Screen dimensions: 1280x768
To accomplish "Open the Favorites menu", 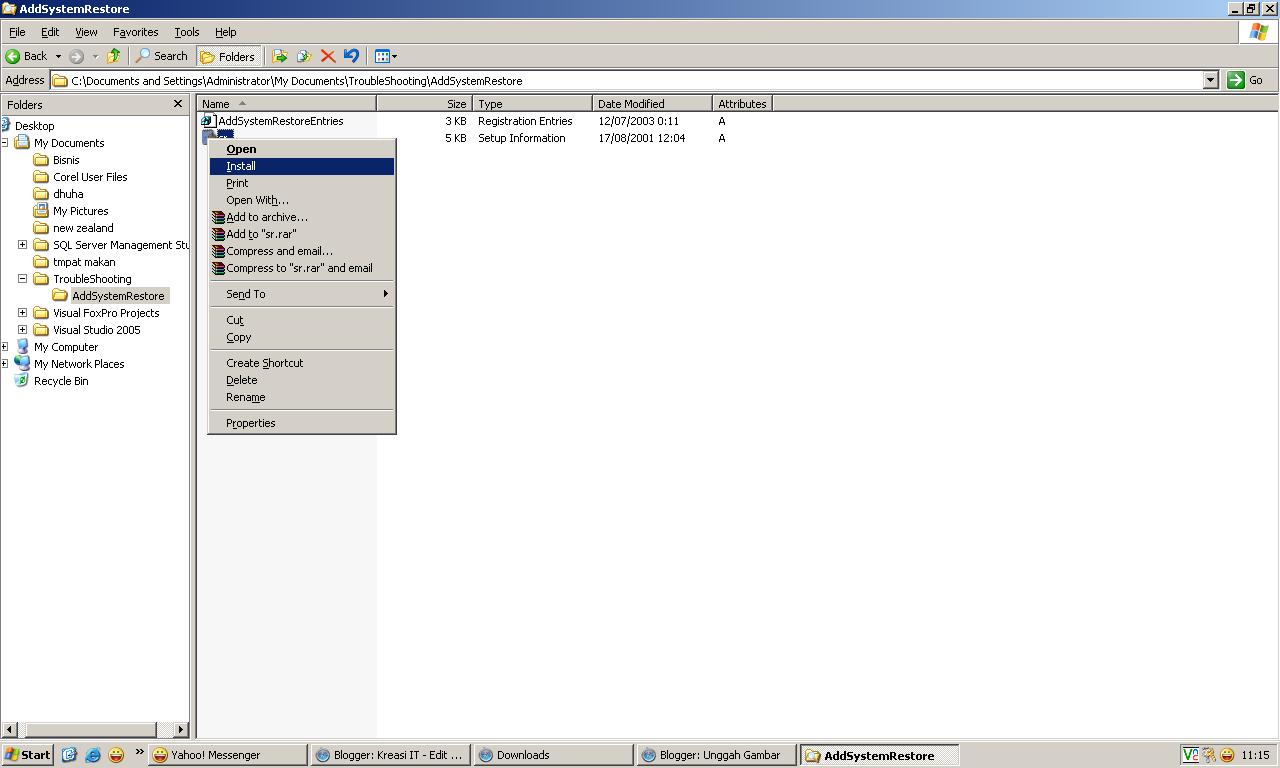I will (x=136, y=32).
